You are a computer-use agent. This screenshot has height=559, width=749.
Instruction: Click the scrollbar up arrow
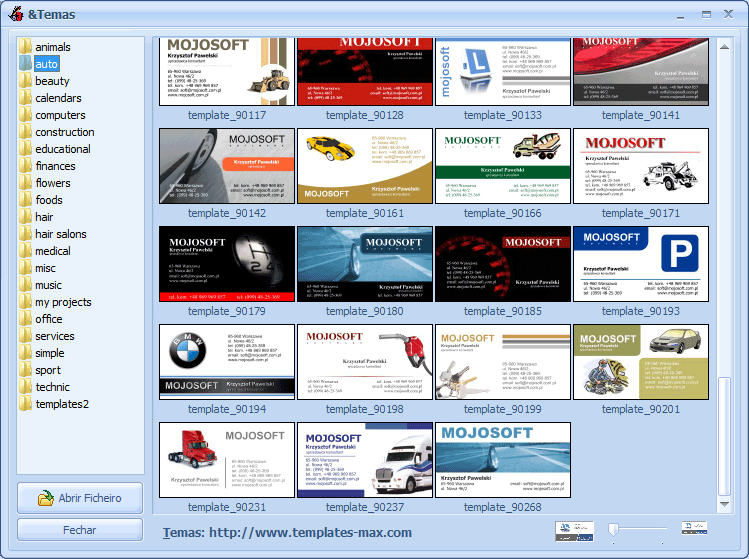pyautogui.click(x=724, y=47)
